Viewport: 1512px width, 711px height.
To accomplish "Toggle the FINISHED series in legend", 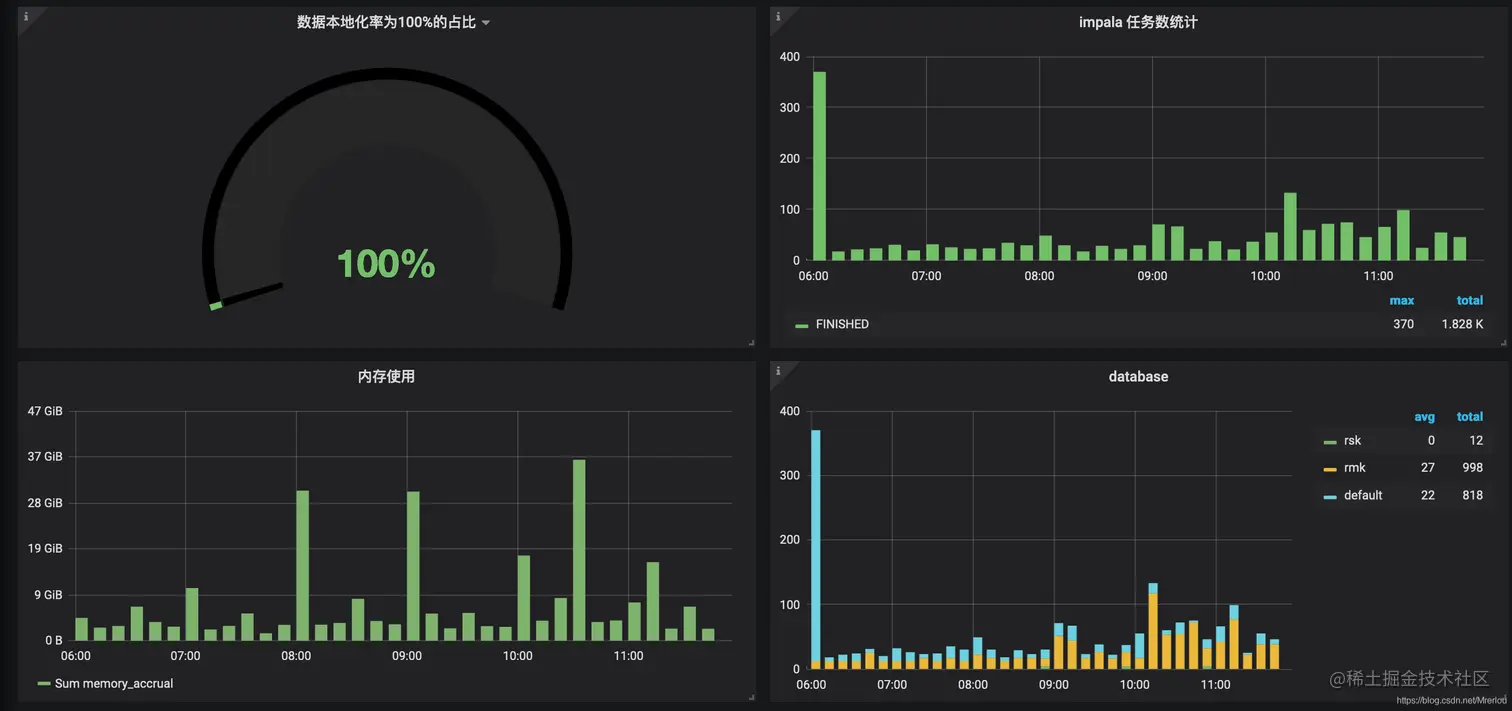I will tap(842, 324).
